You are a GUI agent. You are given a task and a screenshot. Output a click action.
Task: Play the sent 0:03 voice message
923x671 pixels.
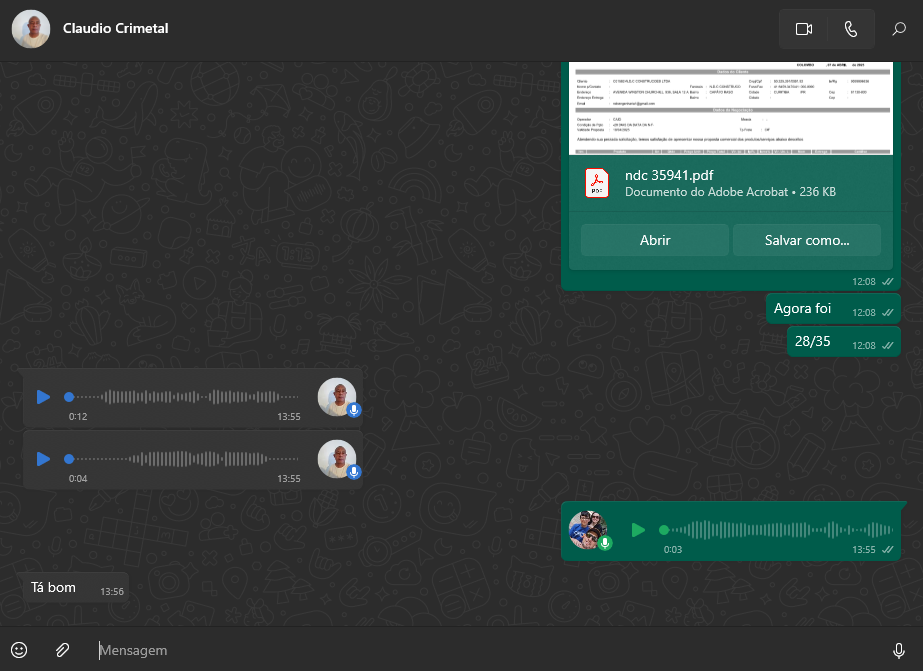[638, 529]
